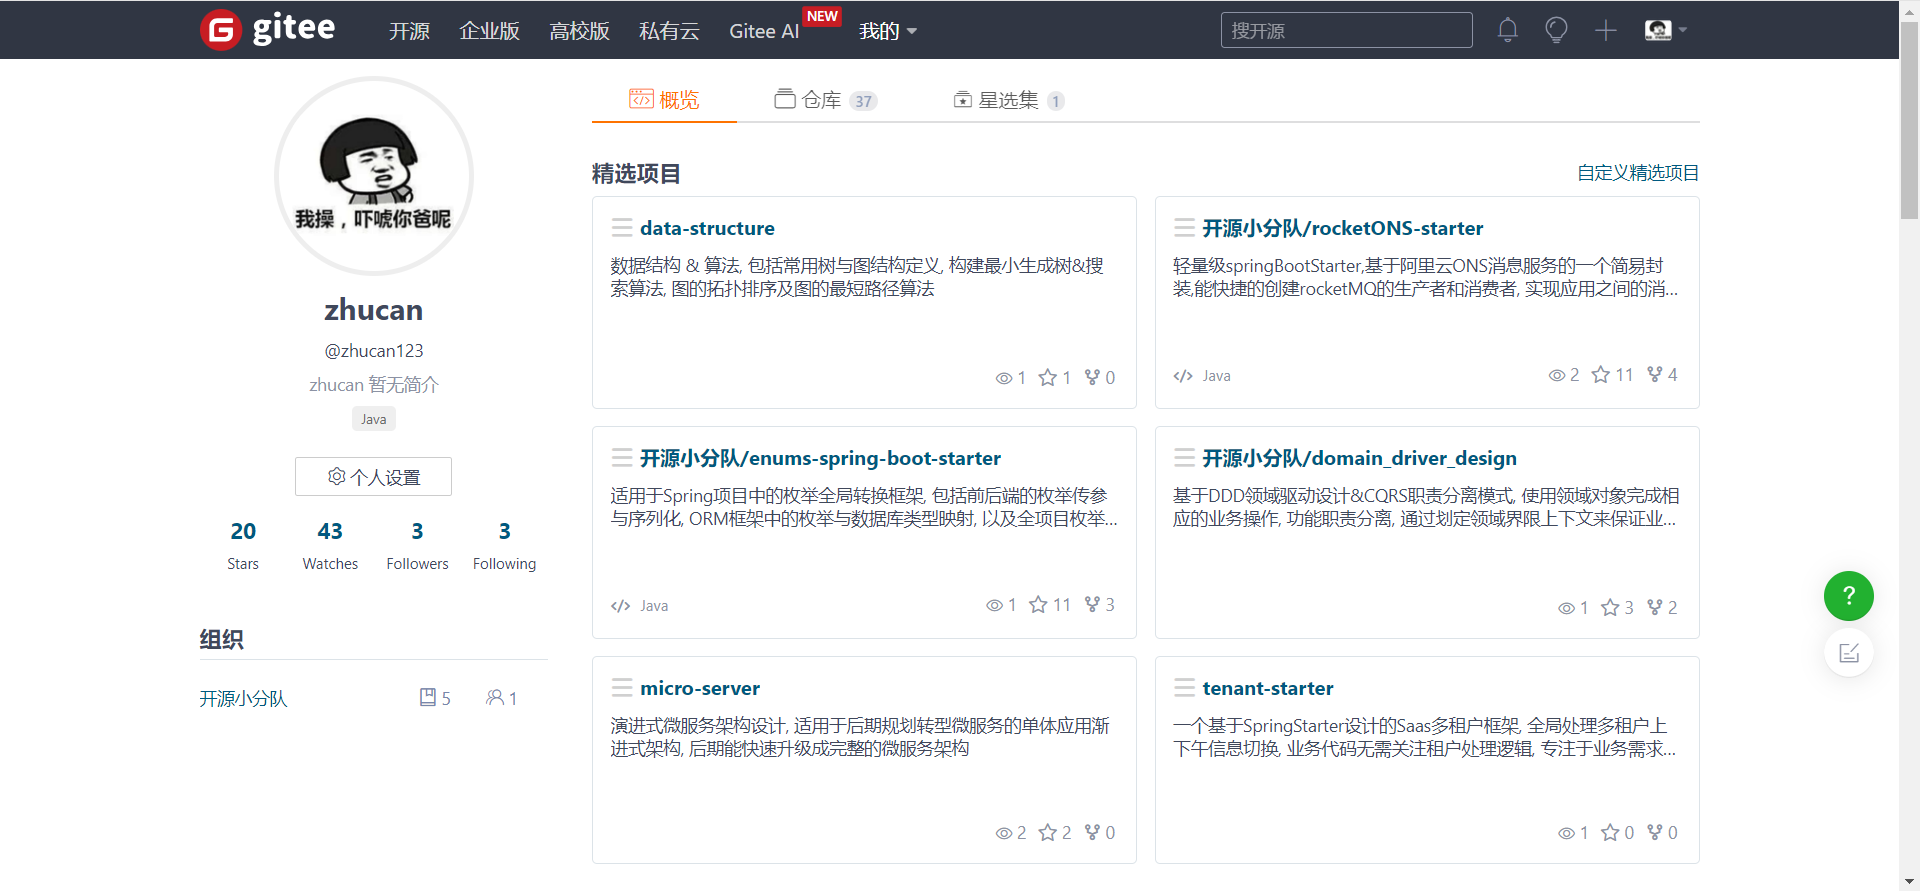Click the star icon on enums-spring-boot-starter card
Viewport: 1920px width, 891px height.
click(1038, 604)
